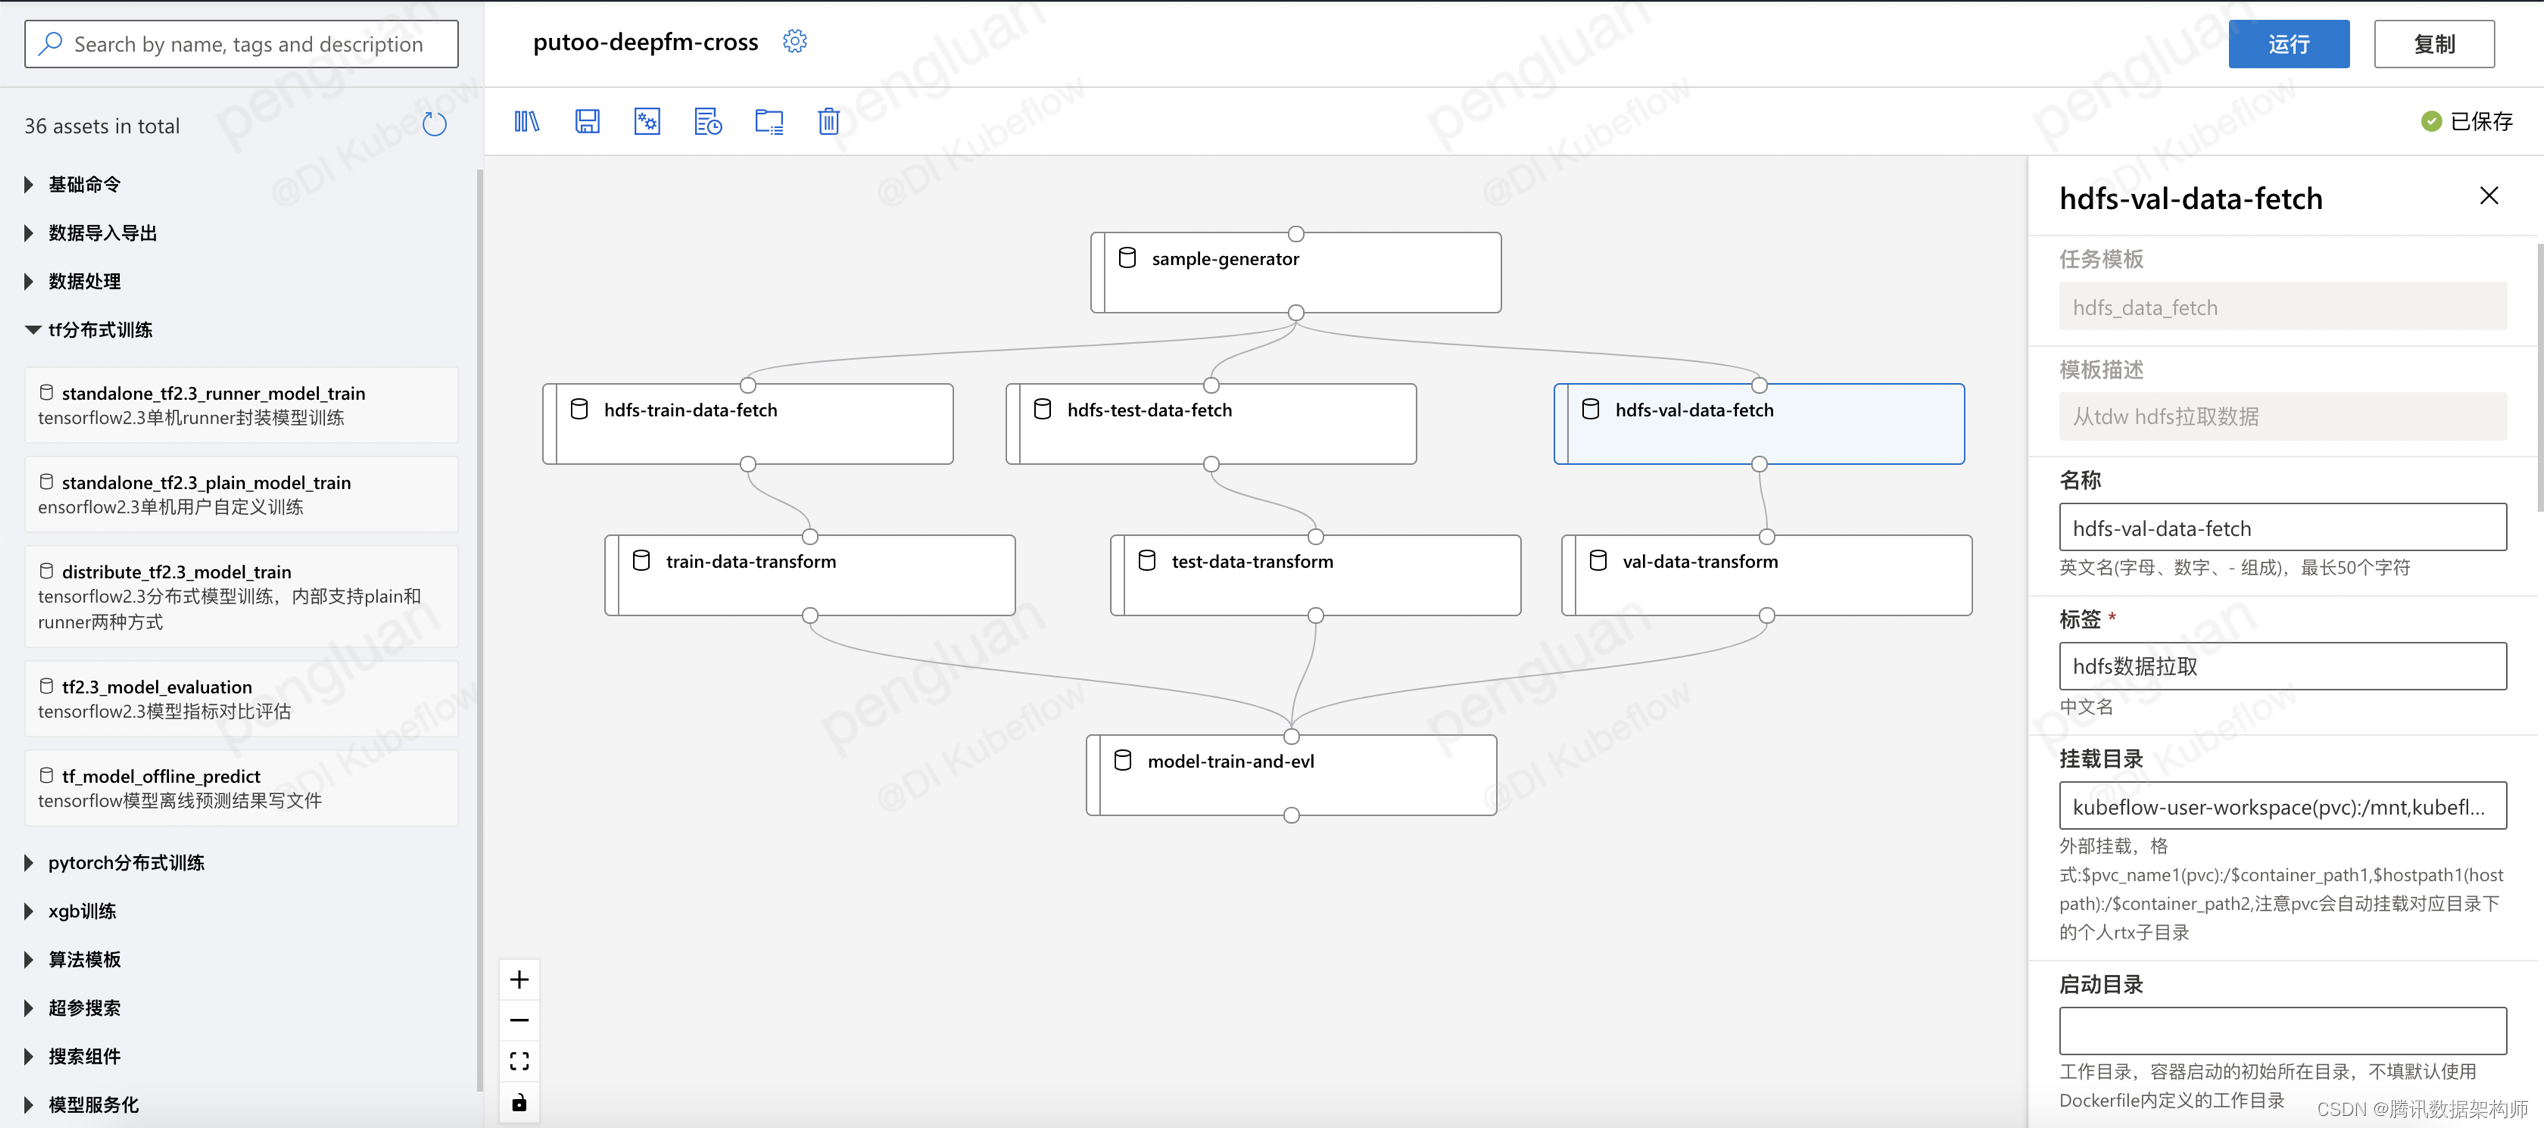Open pipeline settings gear next to putoo-deepfm-cross

coord(795,42)
